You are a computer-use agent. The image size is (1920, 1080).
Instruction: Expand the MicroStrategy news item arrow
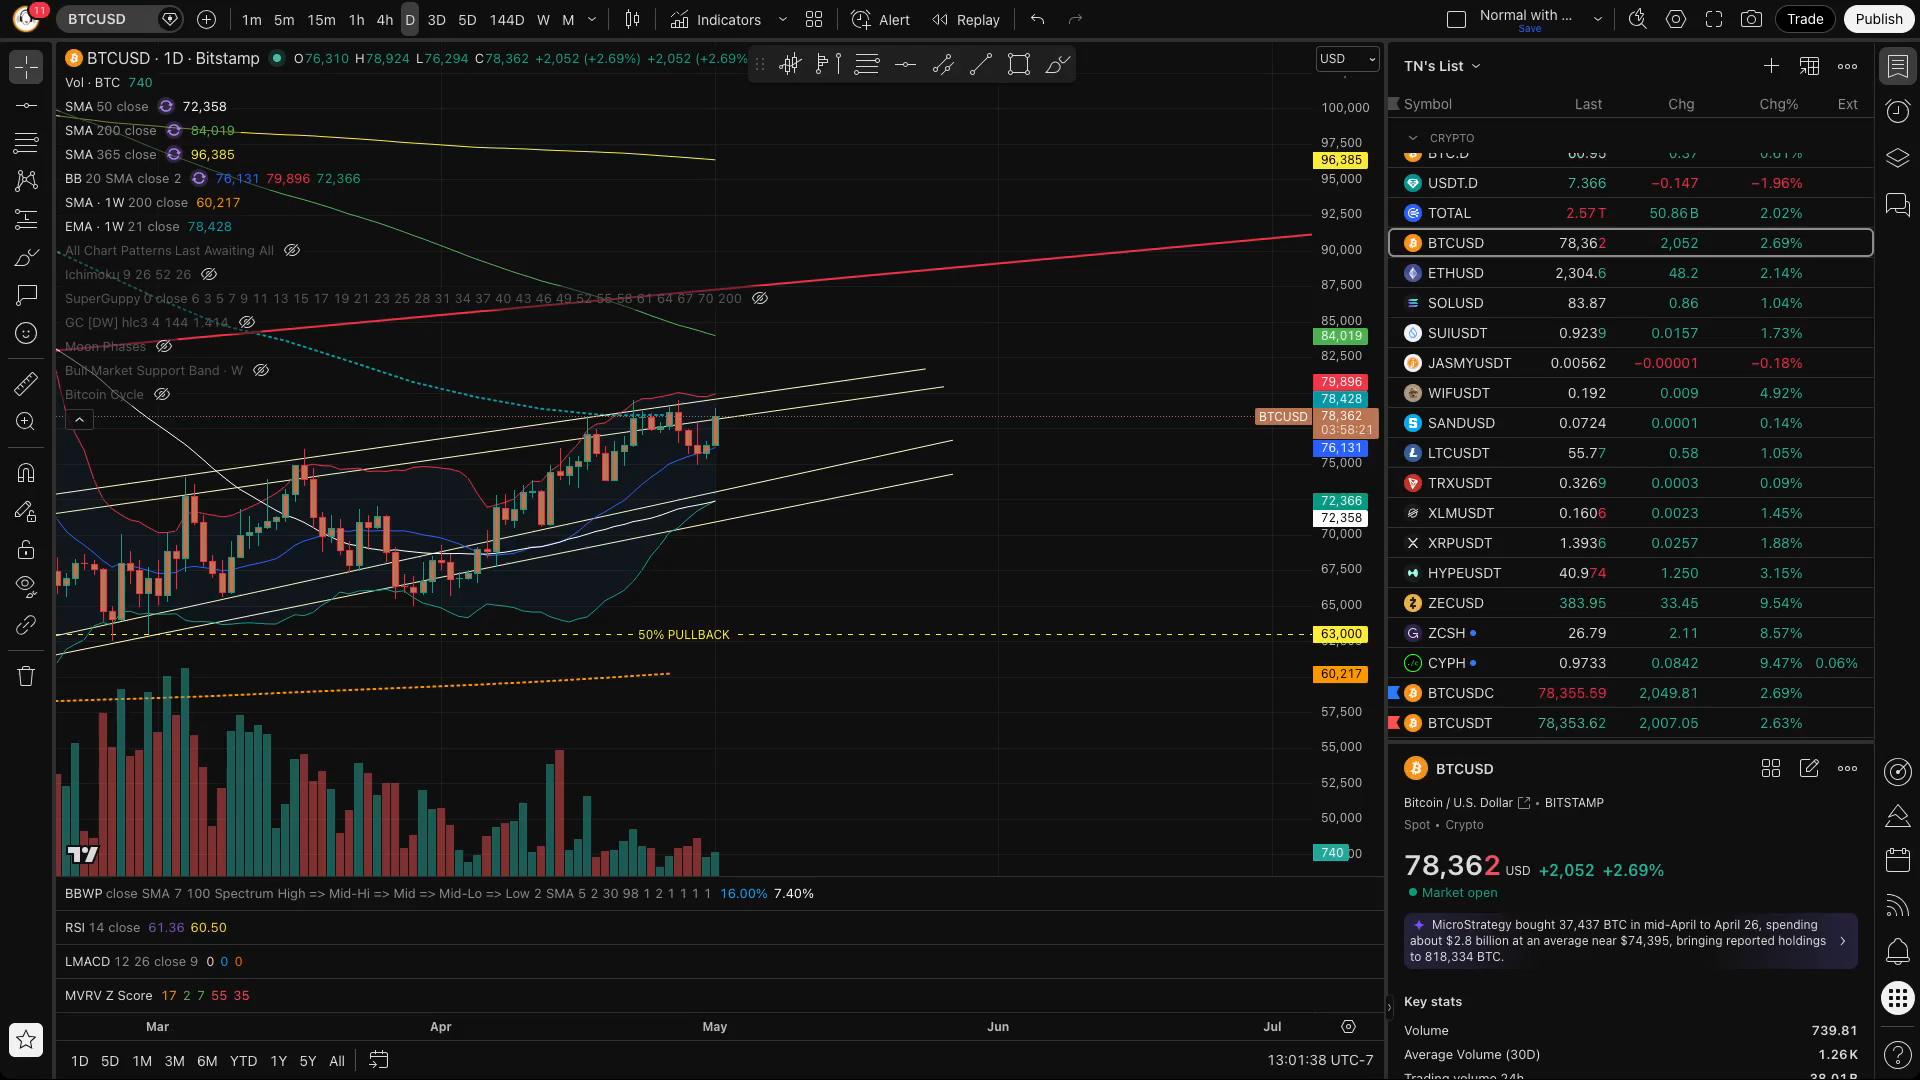1842,941
